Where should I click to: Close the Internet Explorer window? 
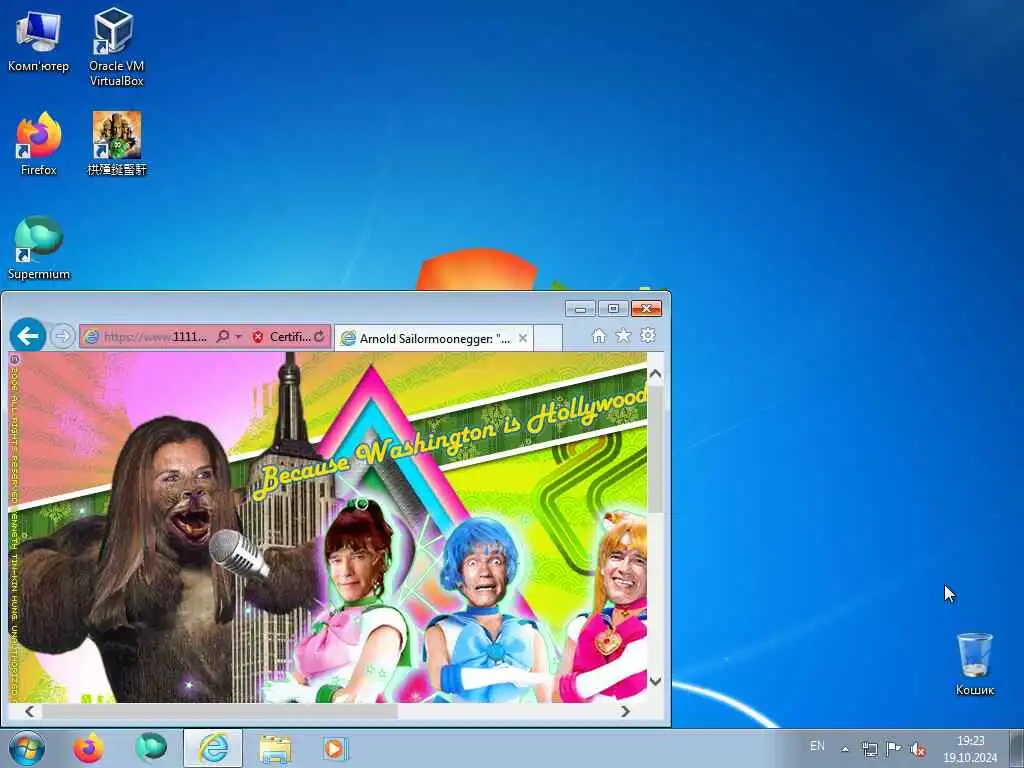point(647,308)
